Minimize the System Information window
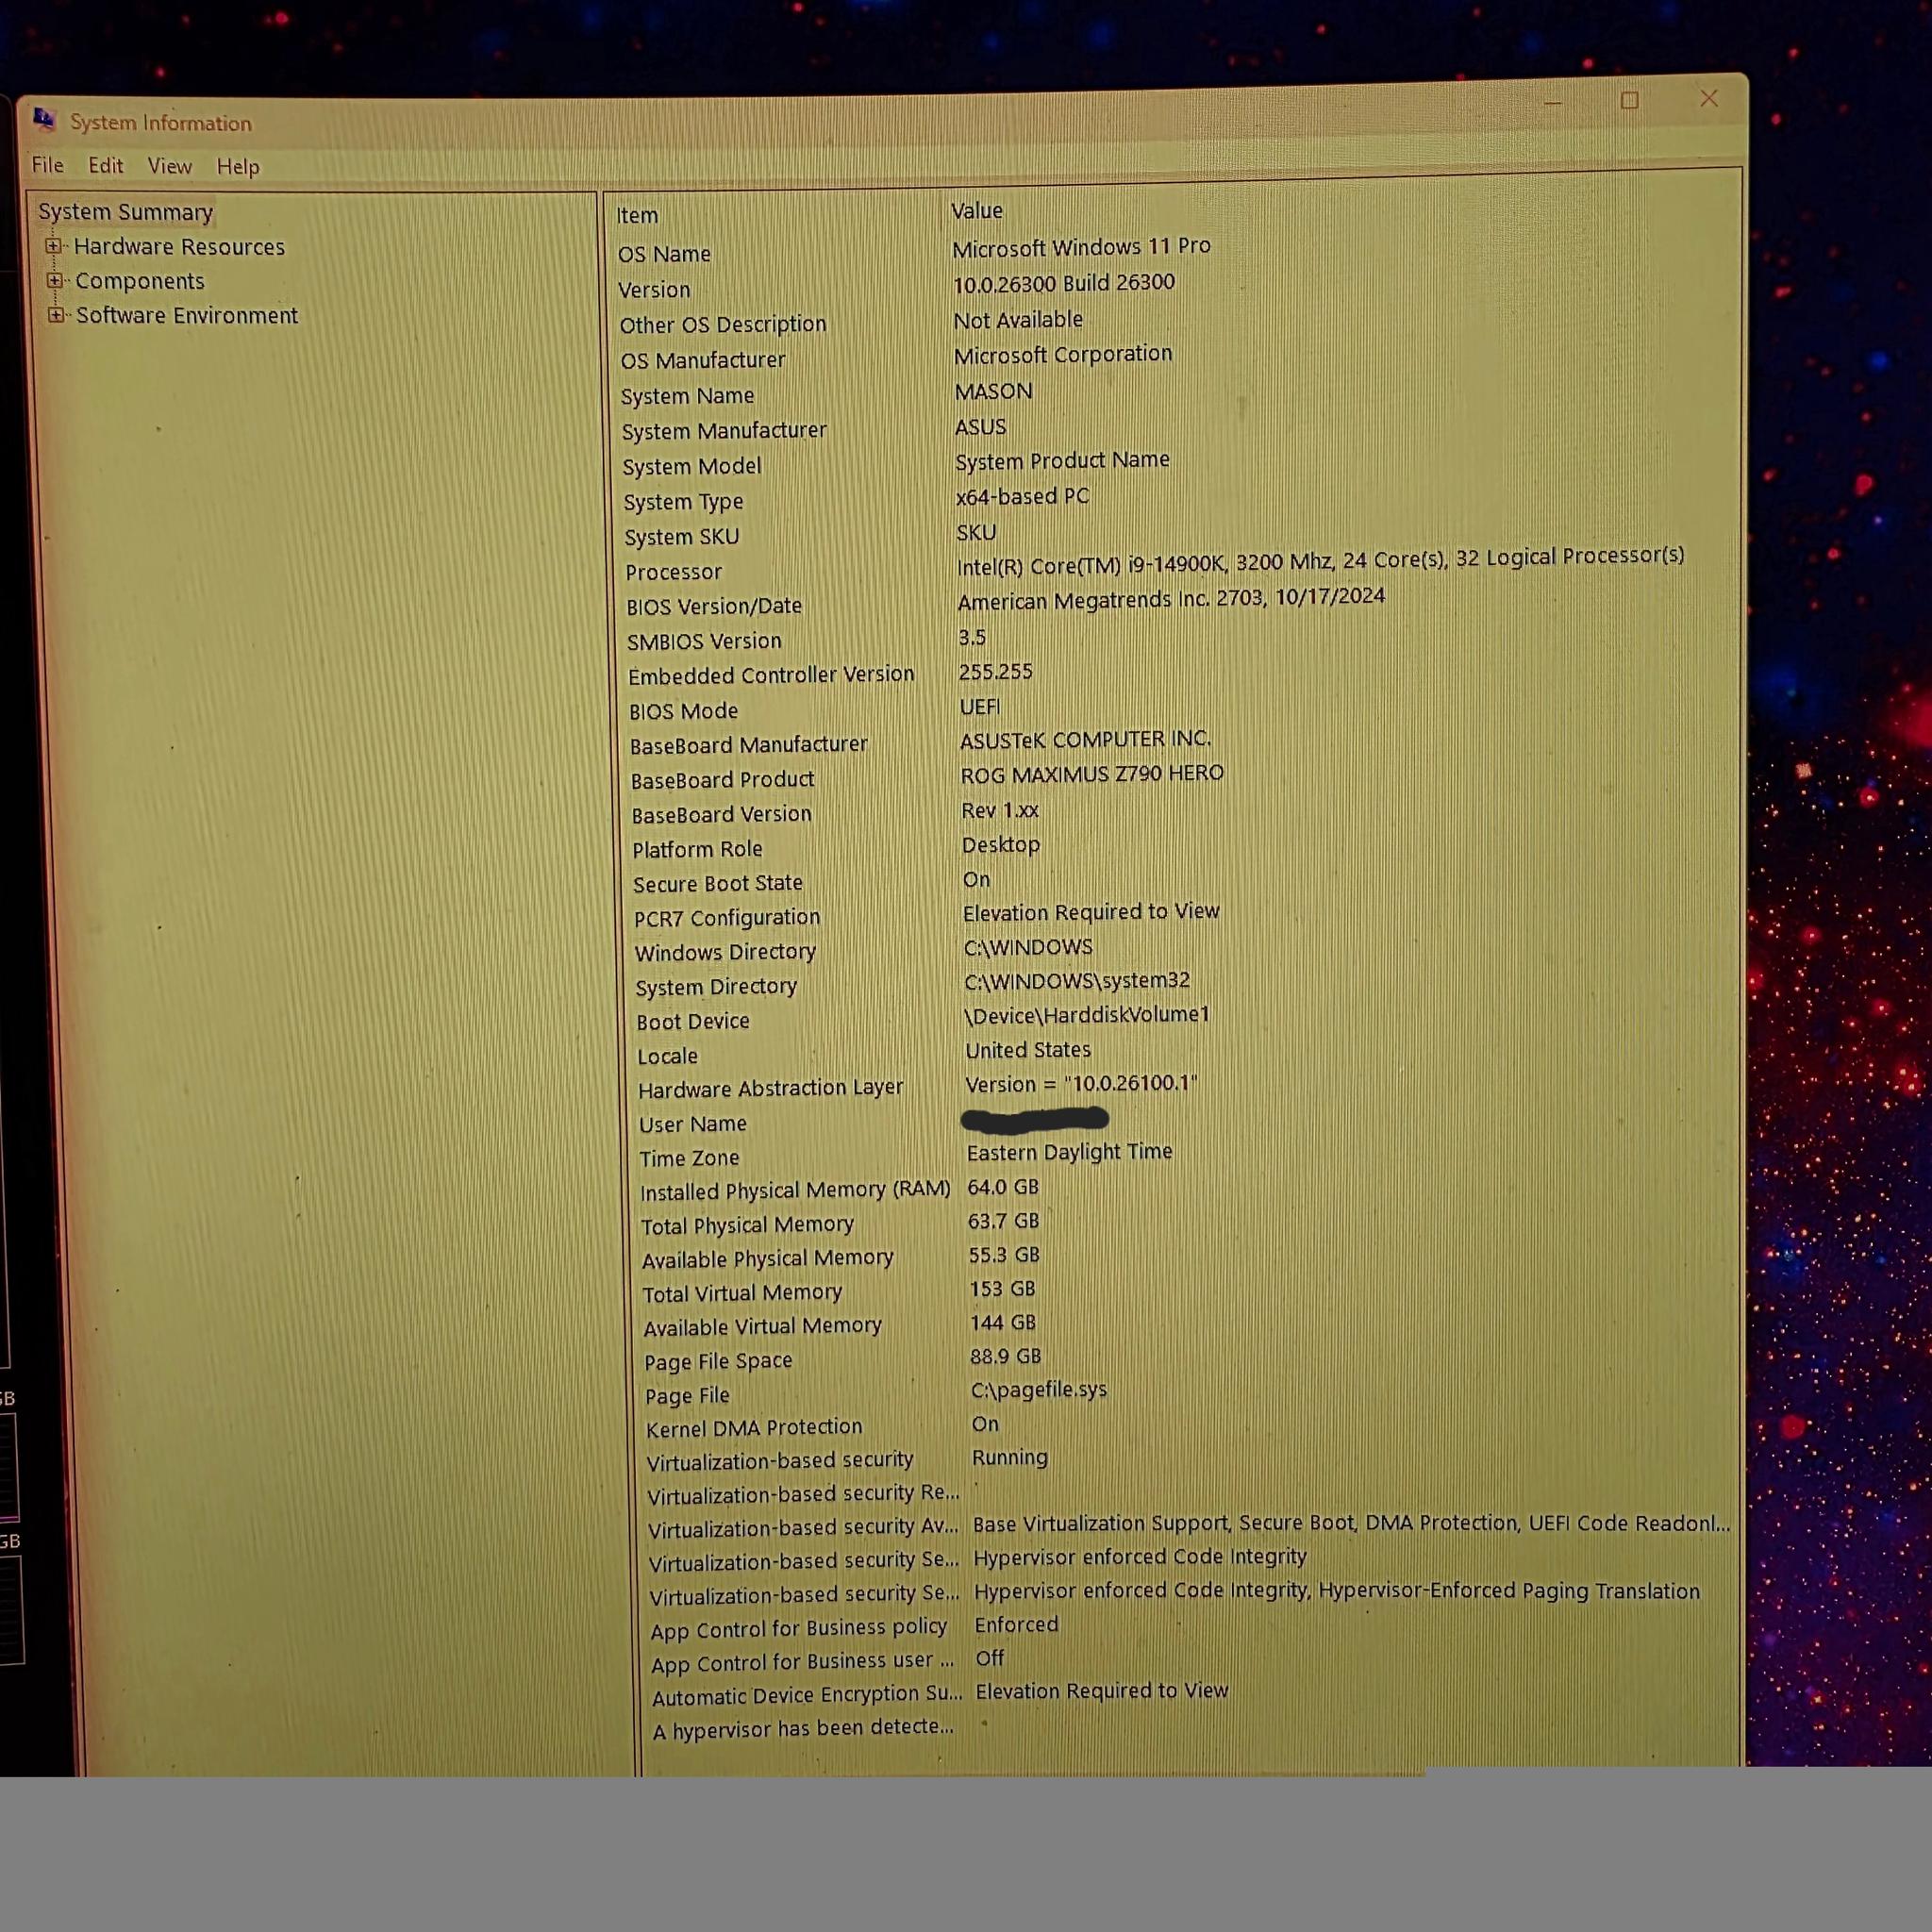 tap(1553, 102)
